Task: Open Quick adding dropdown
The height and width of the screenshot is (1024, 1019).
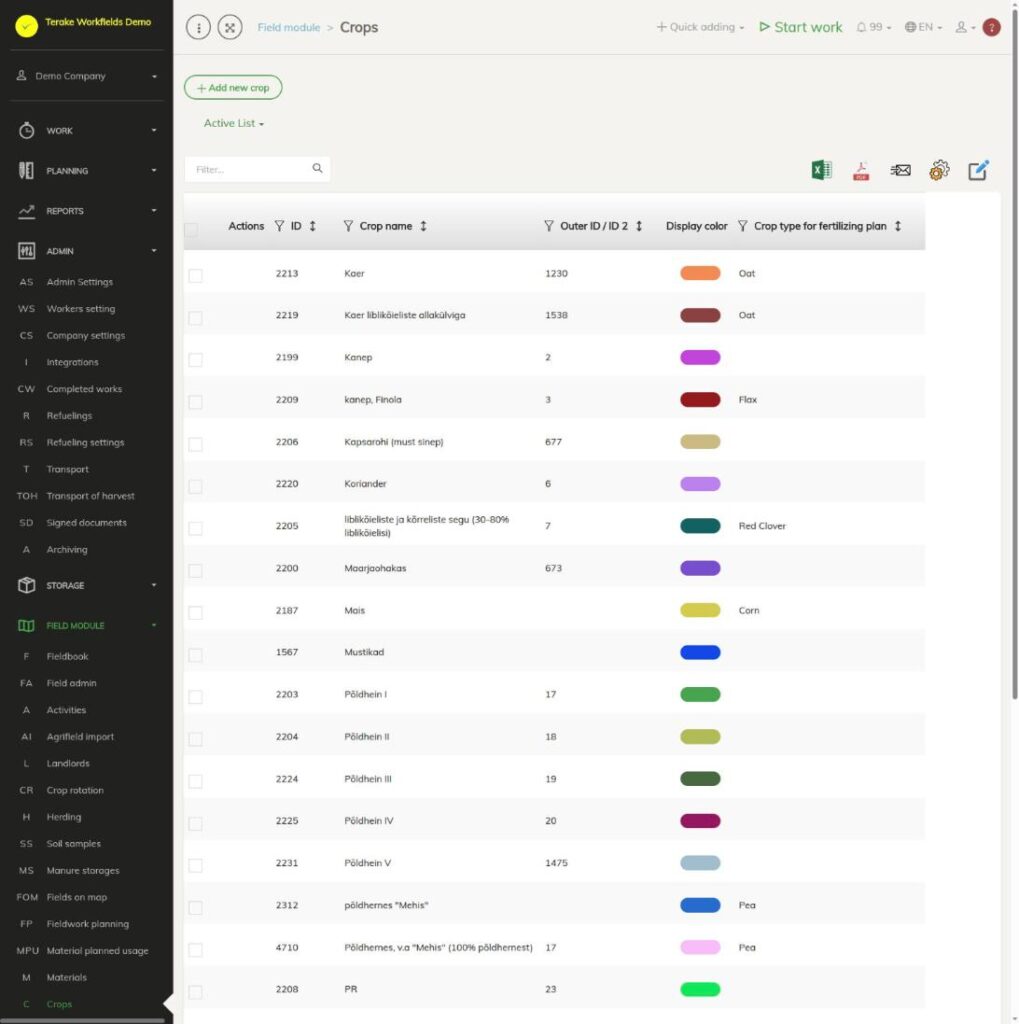Action: coord(700,27)
